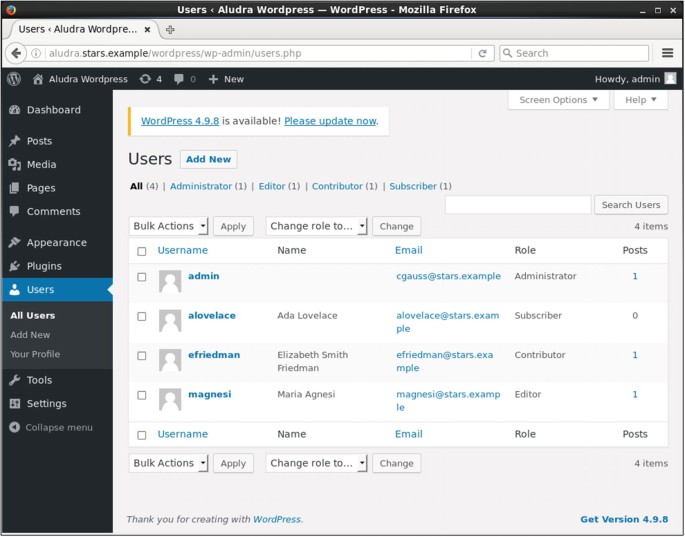The height and width of the screenshot is (537, 685).
Task: Click the Add New user button
Action: (x=208, y=159)
